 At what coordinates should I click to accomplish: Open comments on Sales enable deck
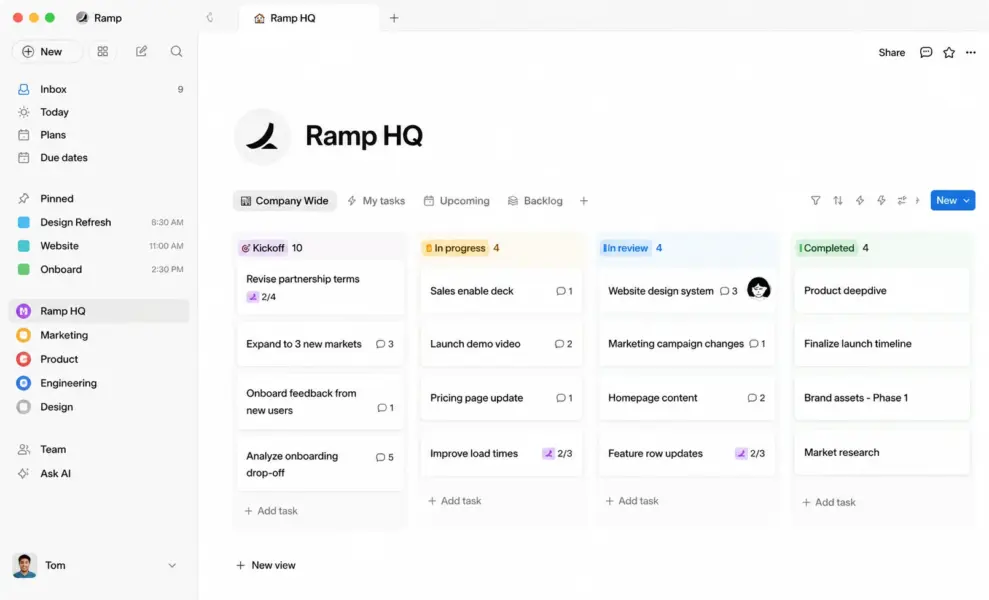tap(565, 291)
